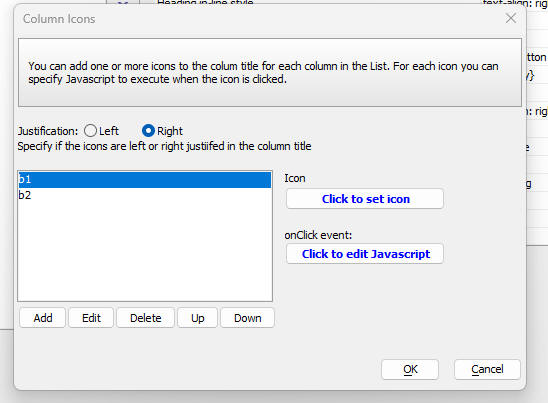Select the b1 entry in the list
548x403 pixels.
click(145, 179)
